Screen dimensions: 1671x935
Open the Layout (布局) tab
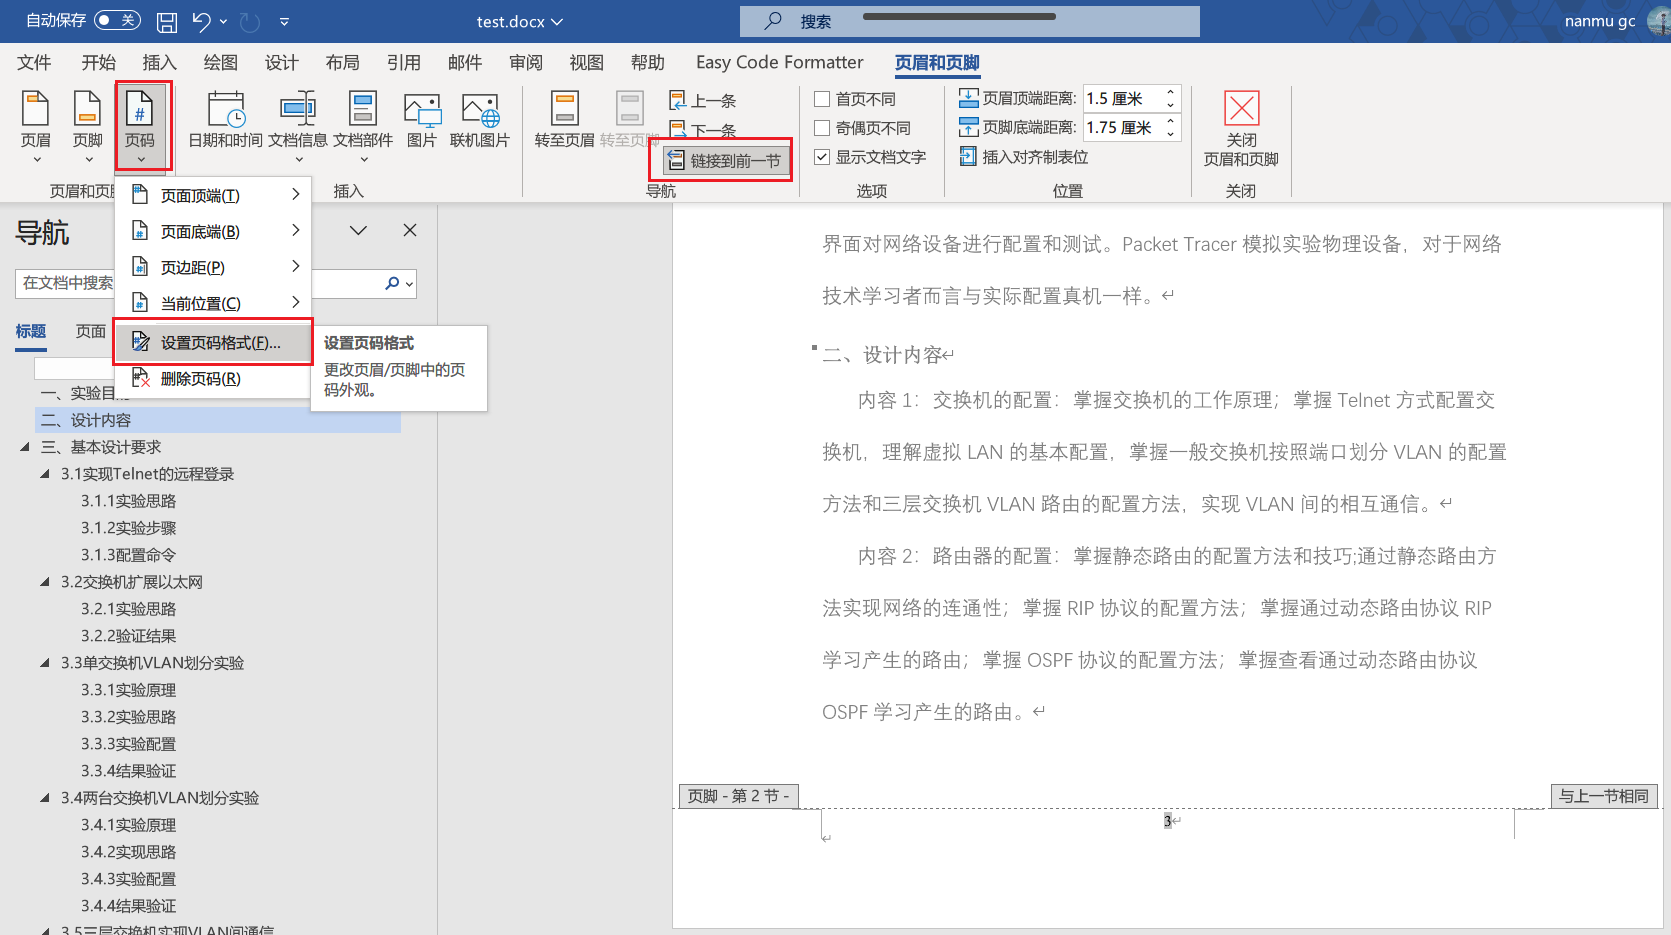[x=342, y=62]
